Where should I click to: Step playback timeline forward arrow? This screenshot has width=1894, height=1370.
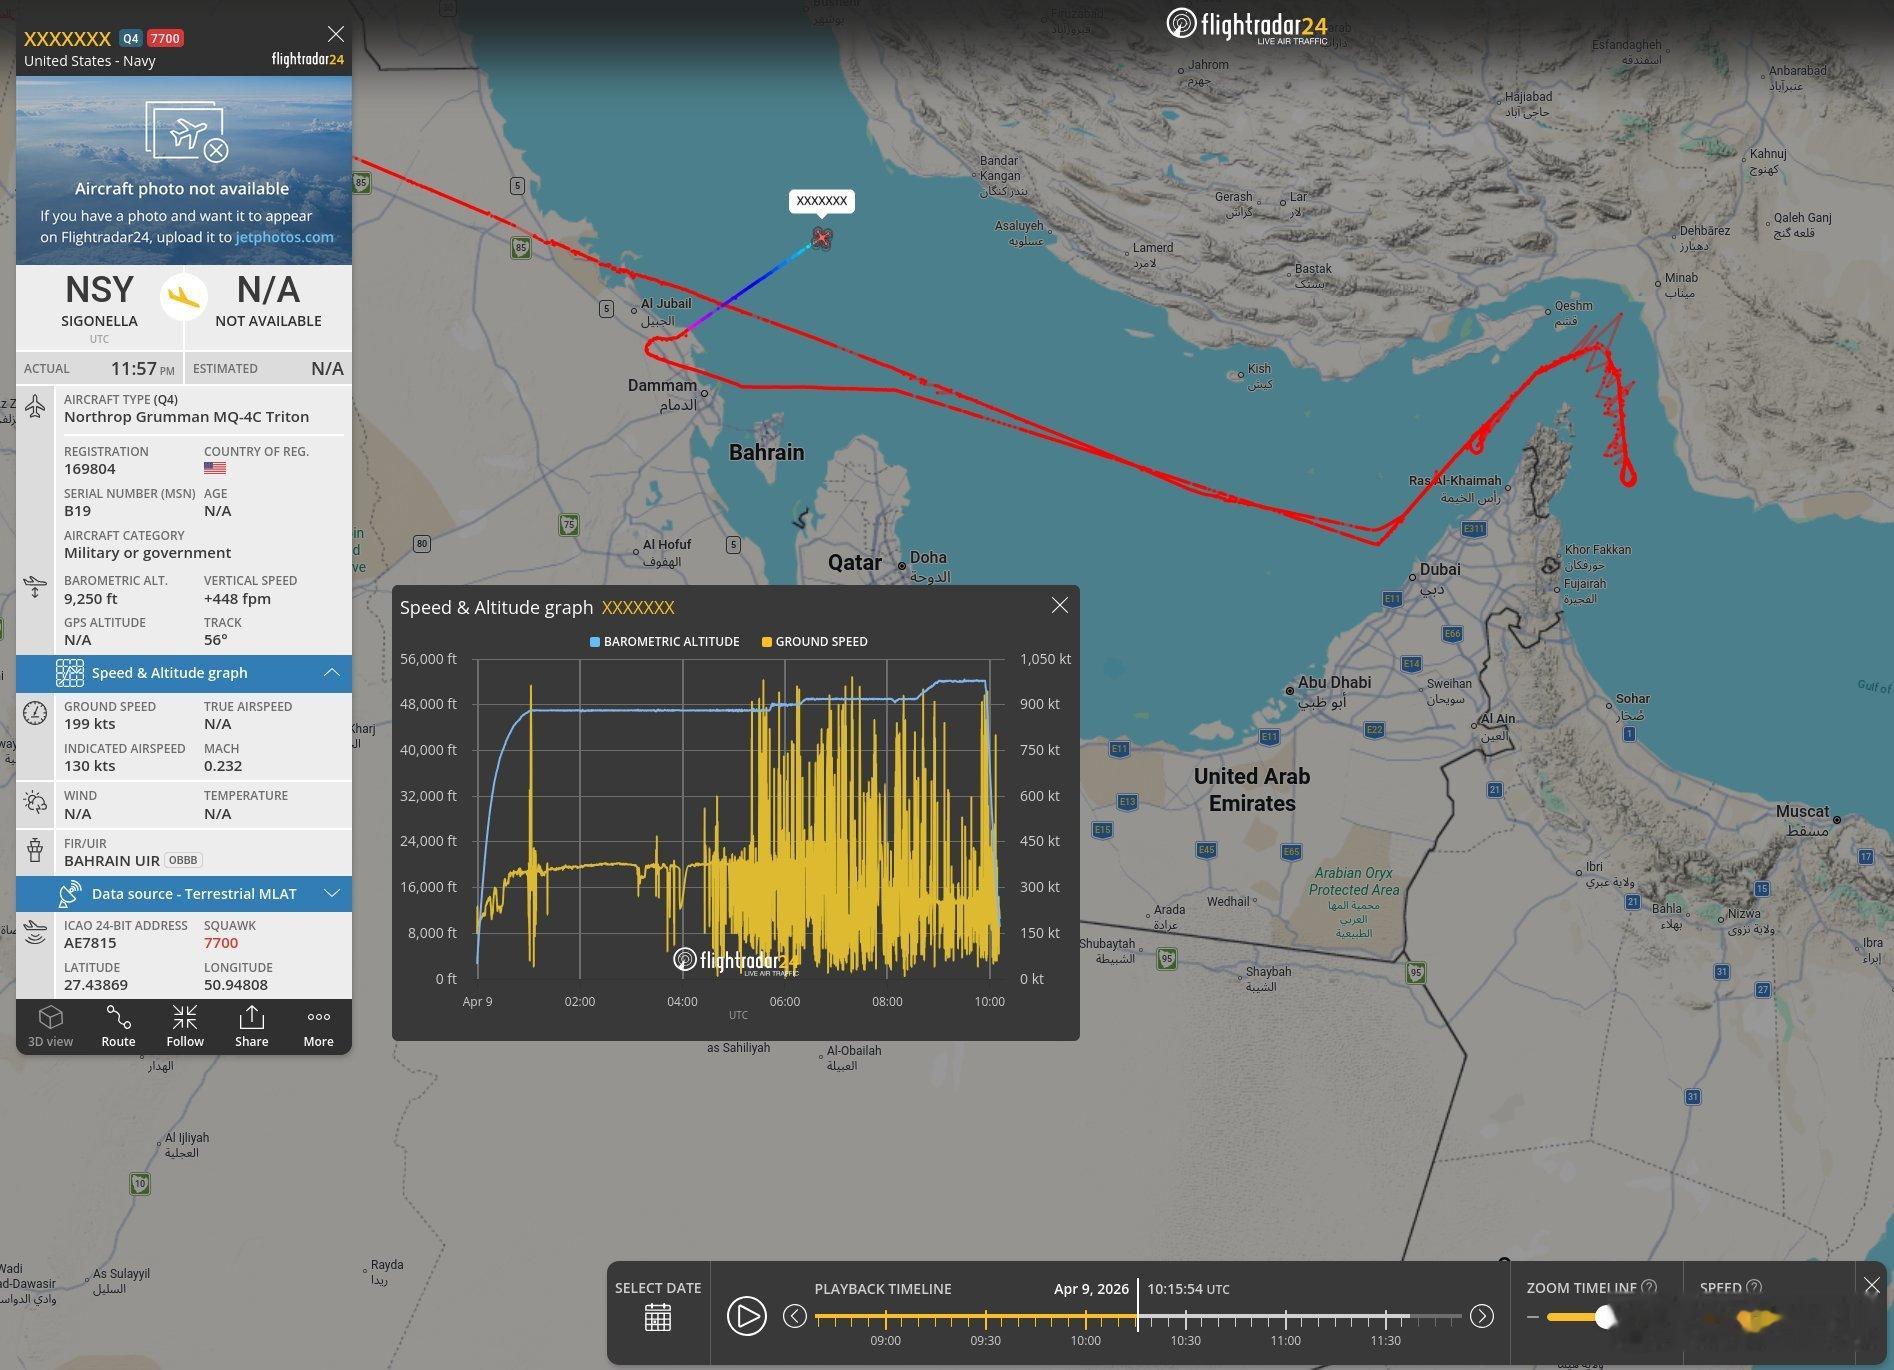(1481, 1316)
